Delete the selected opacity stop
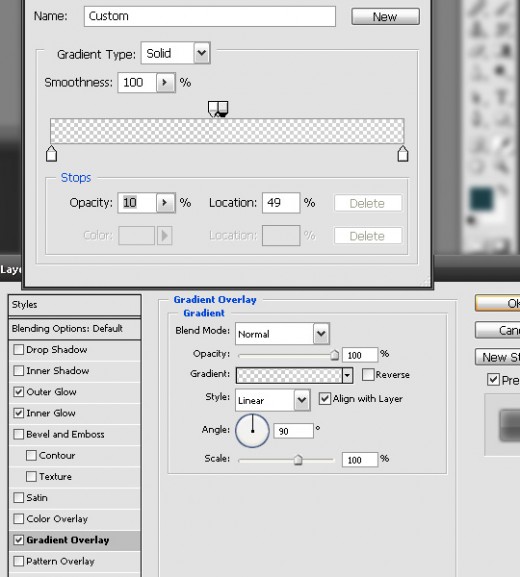Screen dimensions: 520x577 pyautogui.click(x=368, y=203)
